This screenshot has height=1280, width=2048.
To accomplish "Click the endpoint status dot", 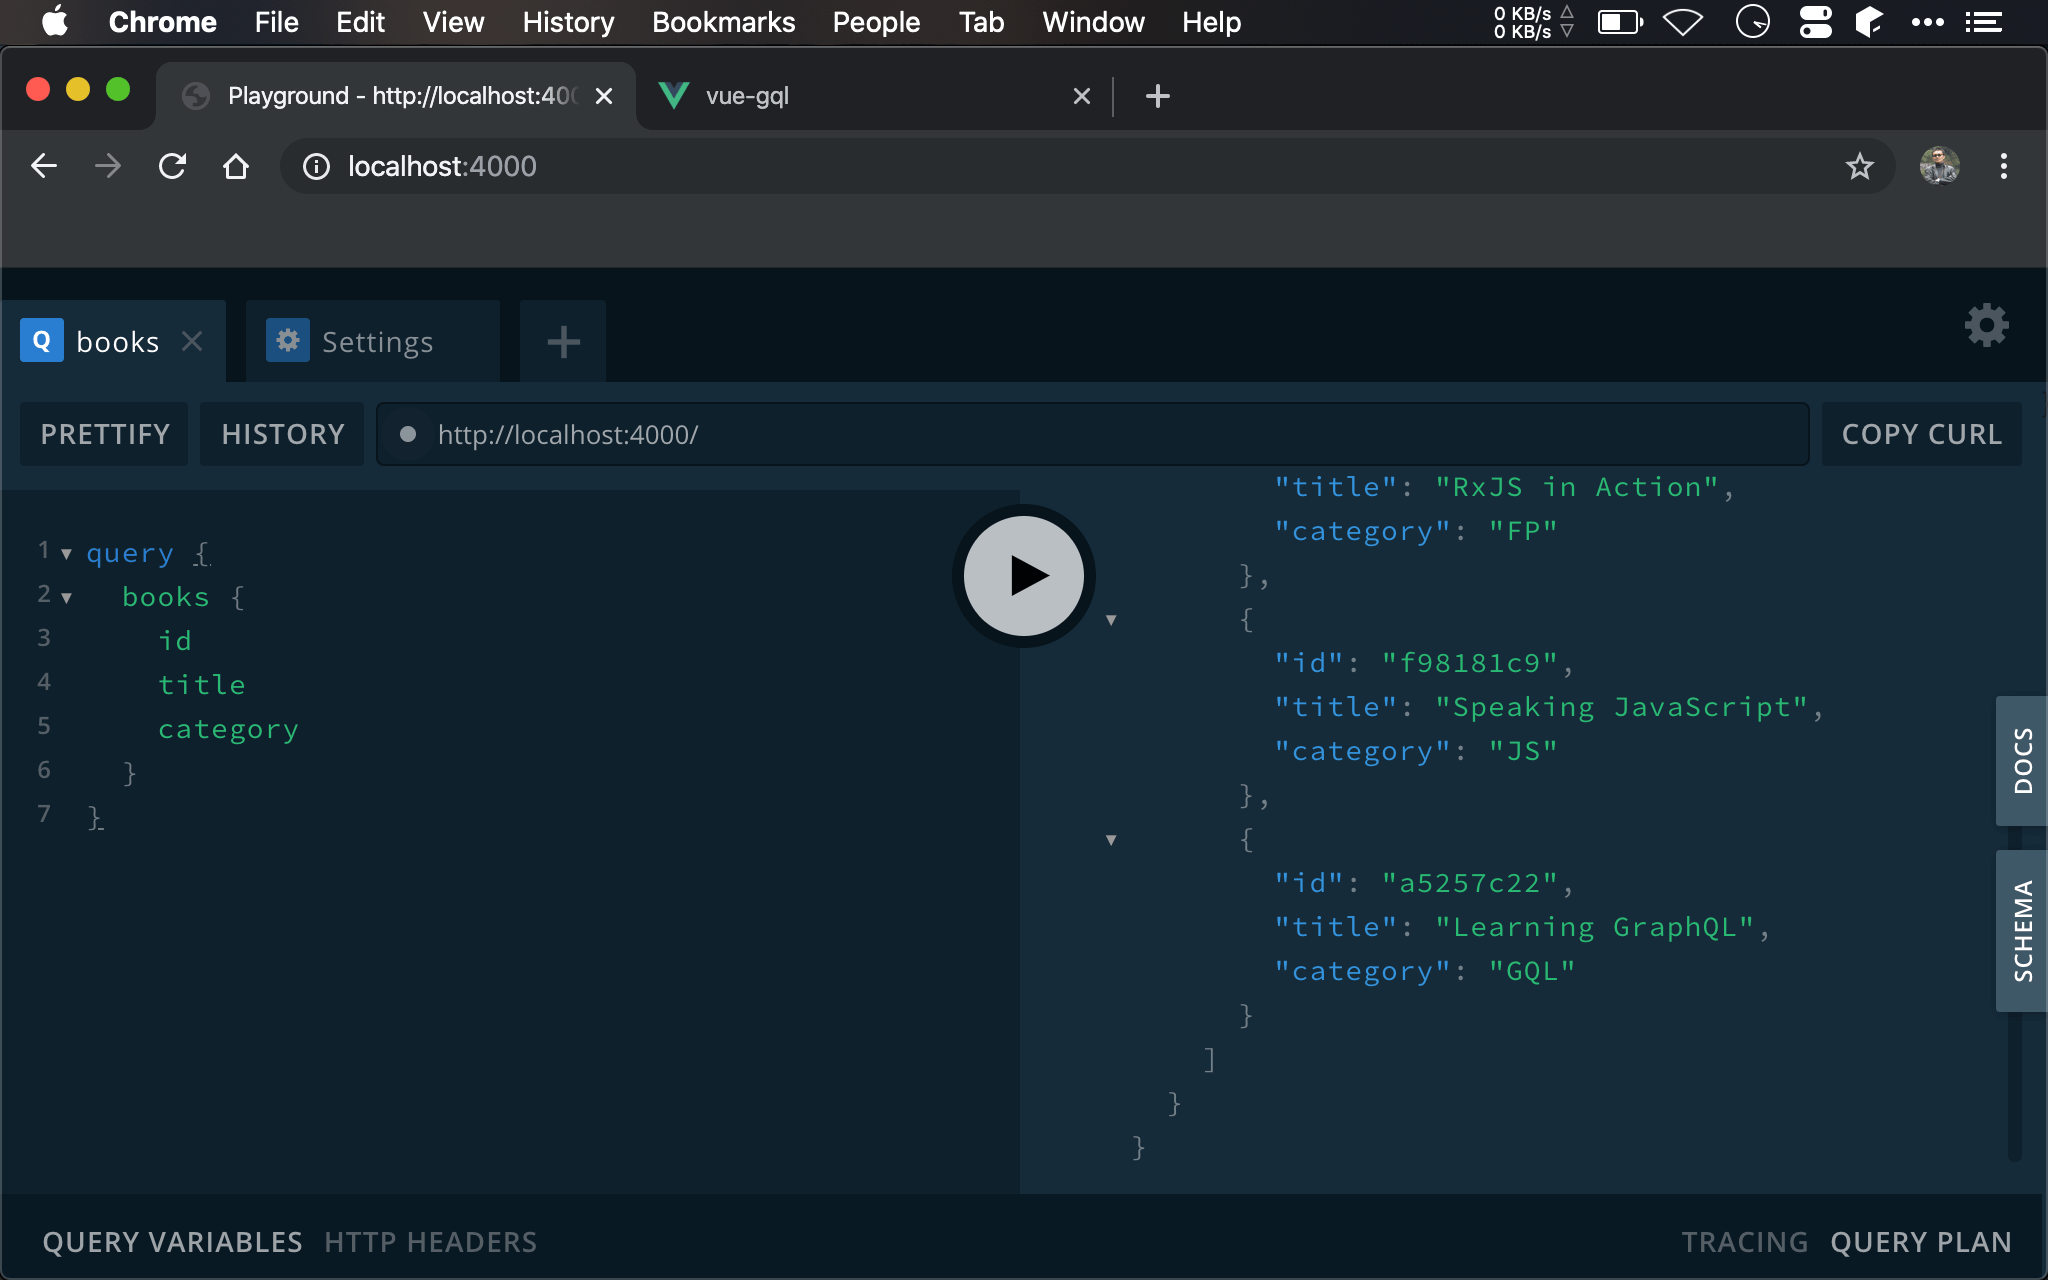I will point(408,434).
